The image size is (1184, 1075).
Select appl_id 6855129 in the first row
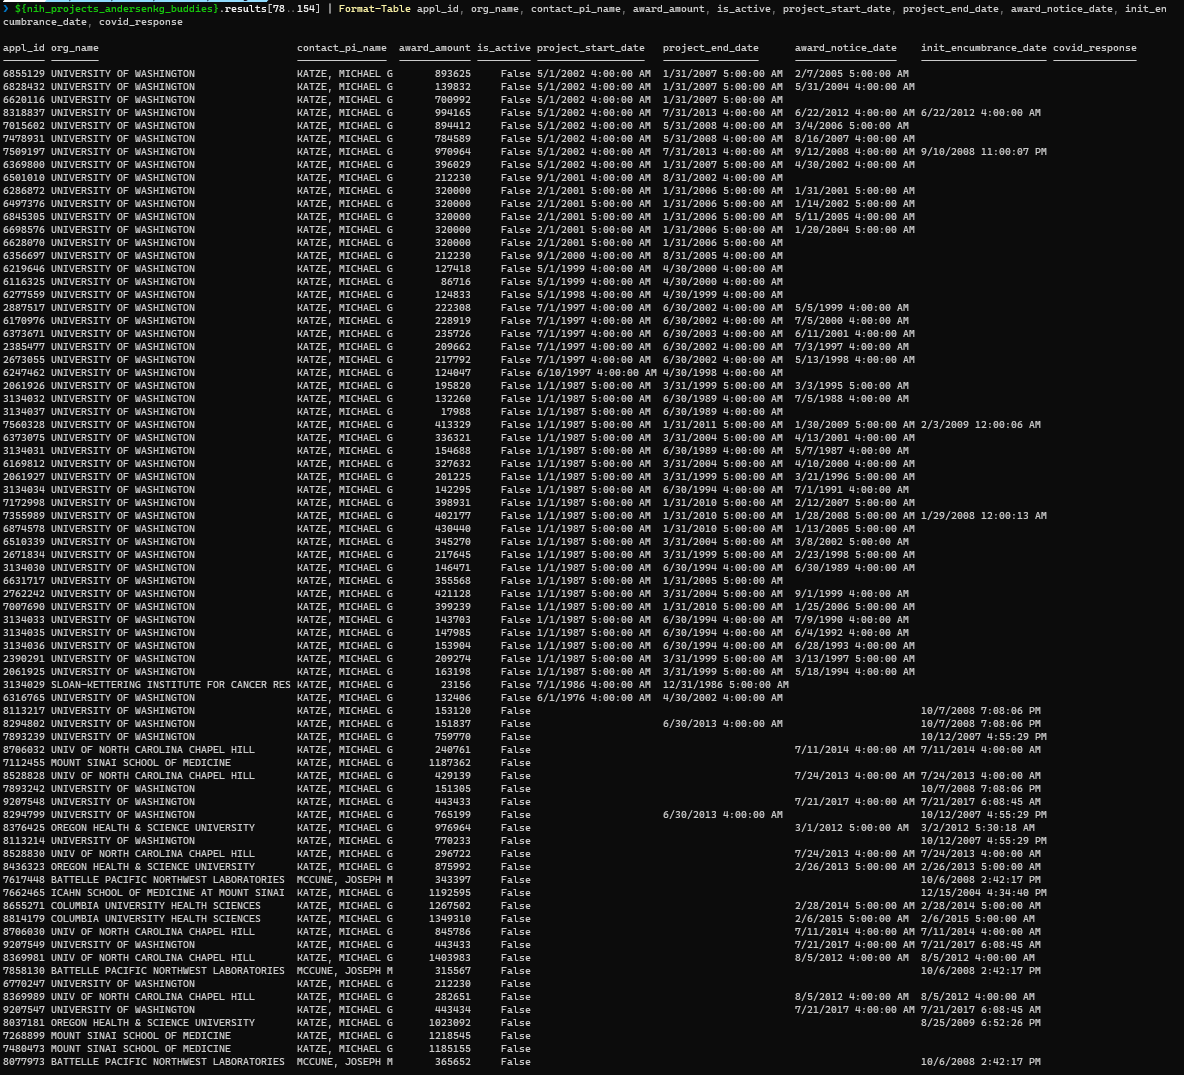pyautogui.click(x=23, y=74)
